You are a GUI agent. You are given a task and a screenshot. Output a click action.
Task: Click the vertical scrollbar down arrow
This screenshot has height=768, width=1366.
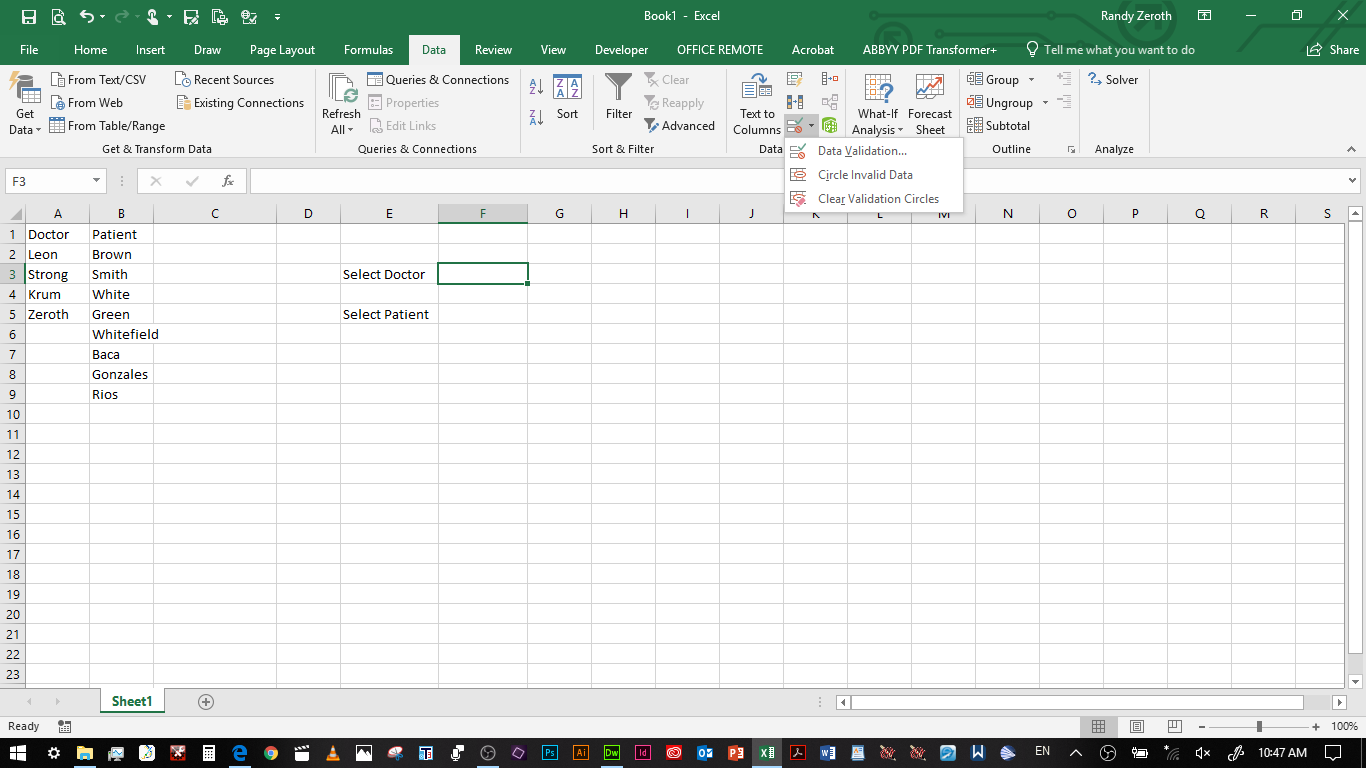[1356, 681]
